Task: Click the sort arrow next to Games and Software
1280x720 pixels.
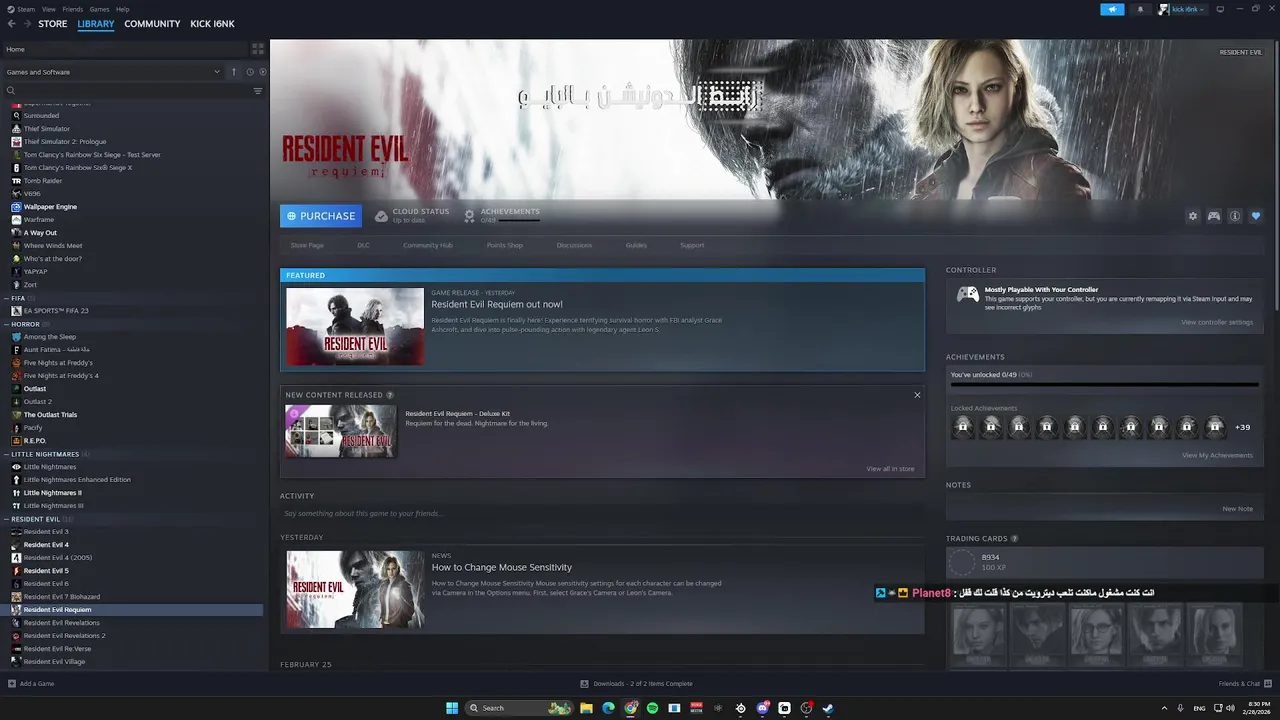Action: pos(234,72)
